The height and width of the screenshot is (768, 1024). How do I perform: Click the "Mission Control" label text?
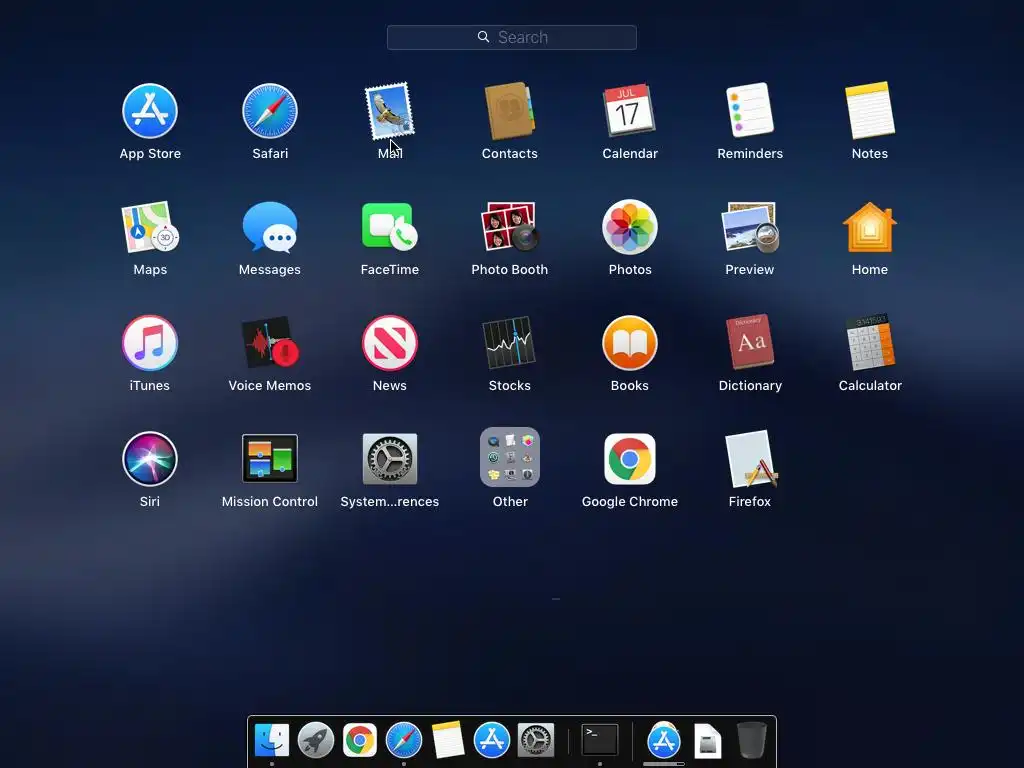tap(270, 502)
